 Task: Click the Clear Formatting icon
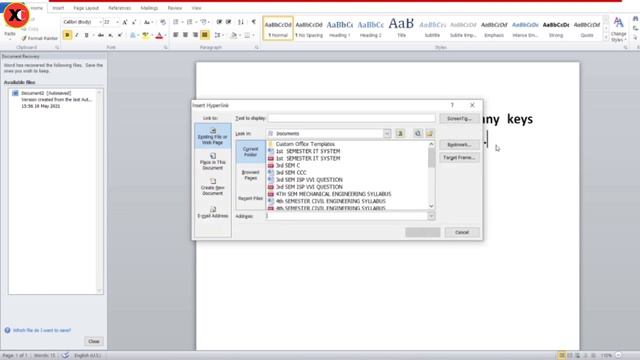(163, 22)
